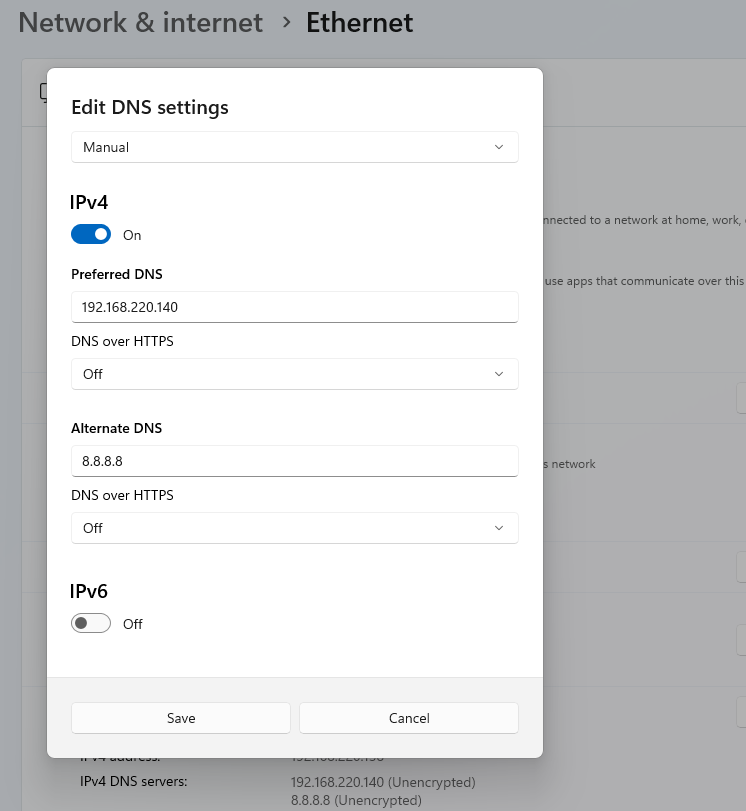Click the On label beside IPv4 switch
746x811 pixels.
(132, 235)
